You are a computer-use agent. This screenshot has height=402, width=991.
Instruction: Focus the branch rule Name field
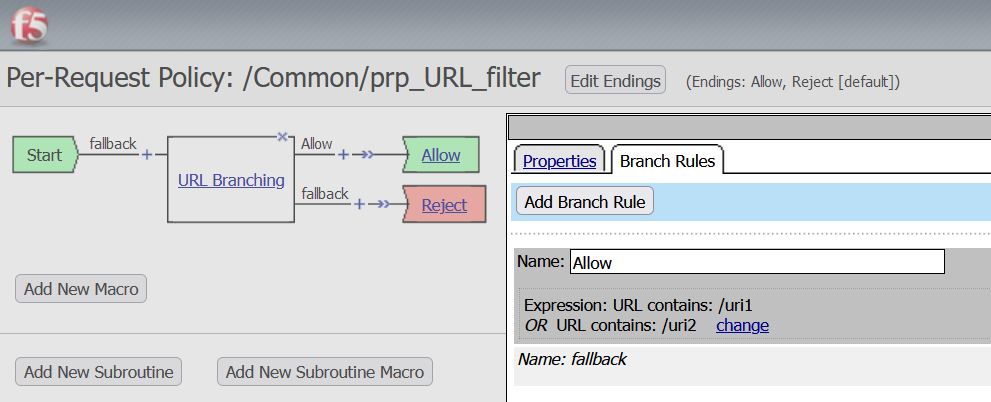[x=756, y=262]
